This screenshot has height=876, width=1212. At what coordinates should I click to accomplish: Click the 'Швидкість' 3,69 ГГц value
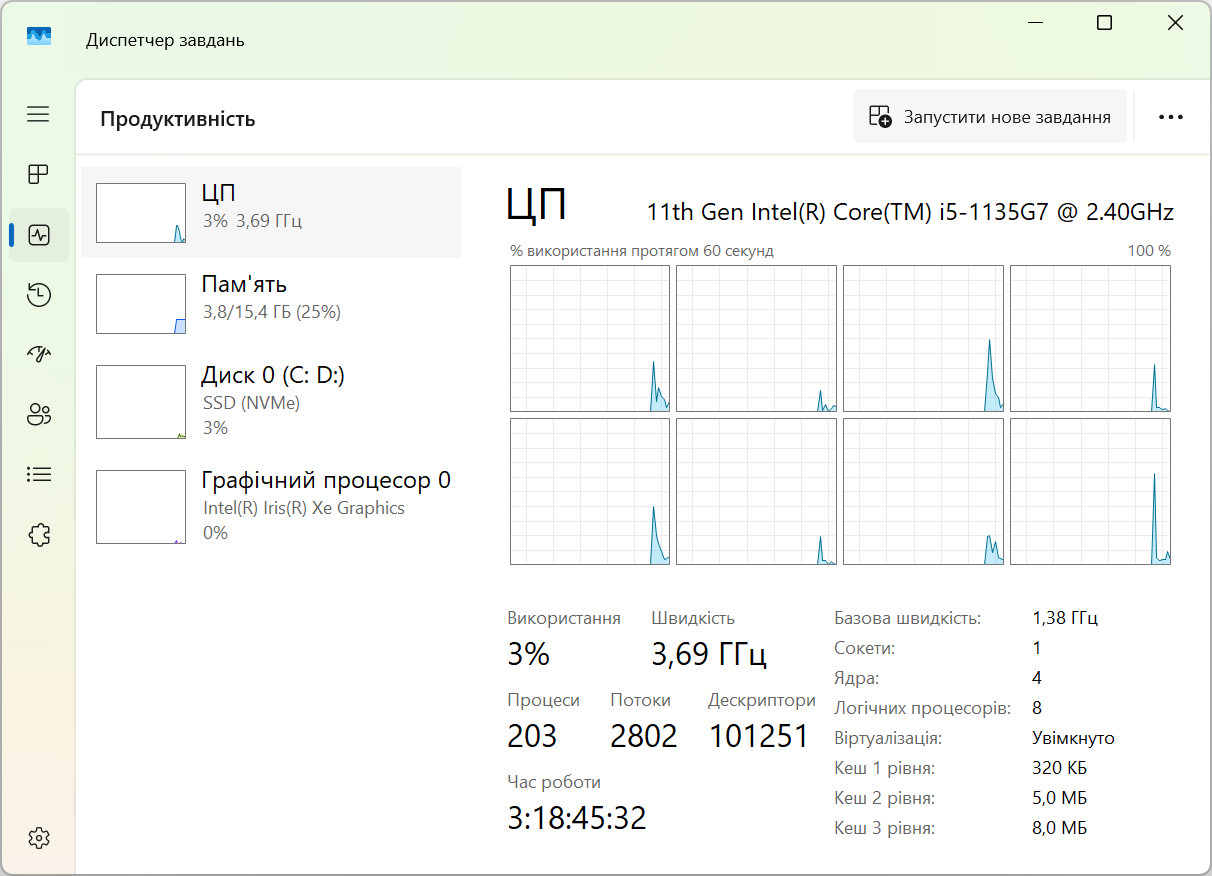click(709, 655)
